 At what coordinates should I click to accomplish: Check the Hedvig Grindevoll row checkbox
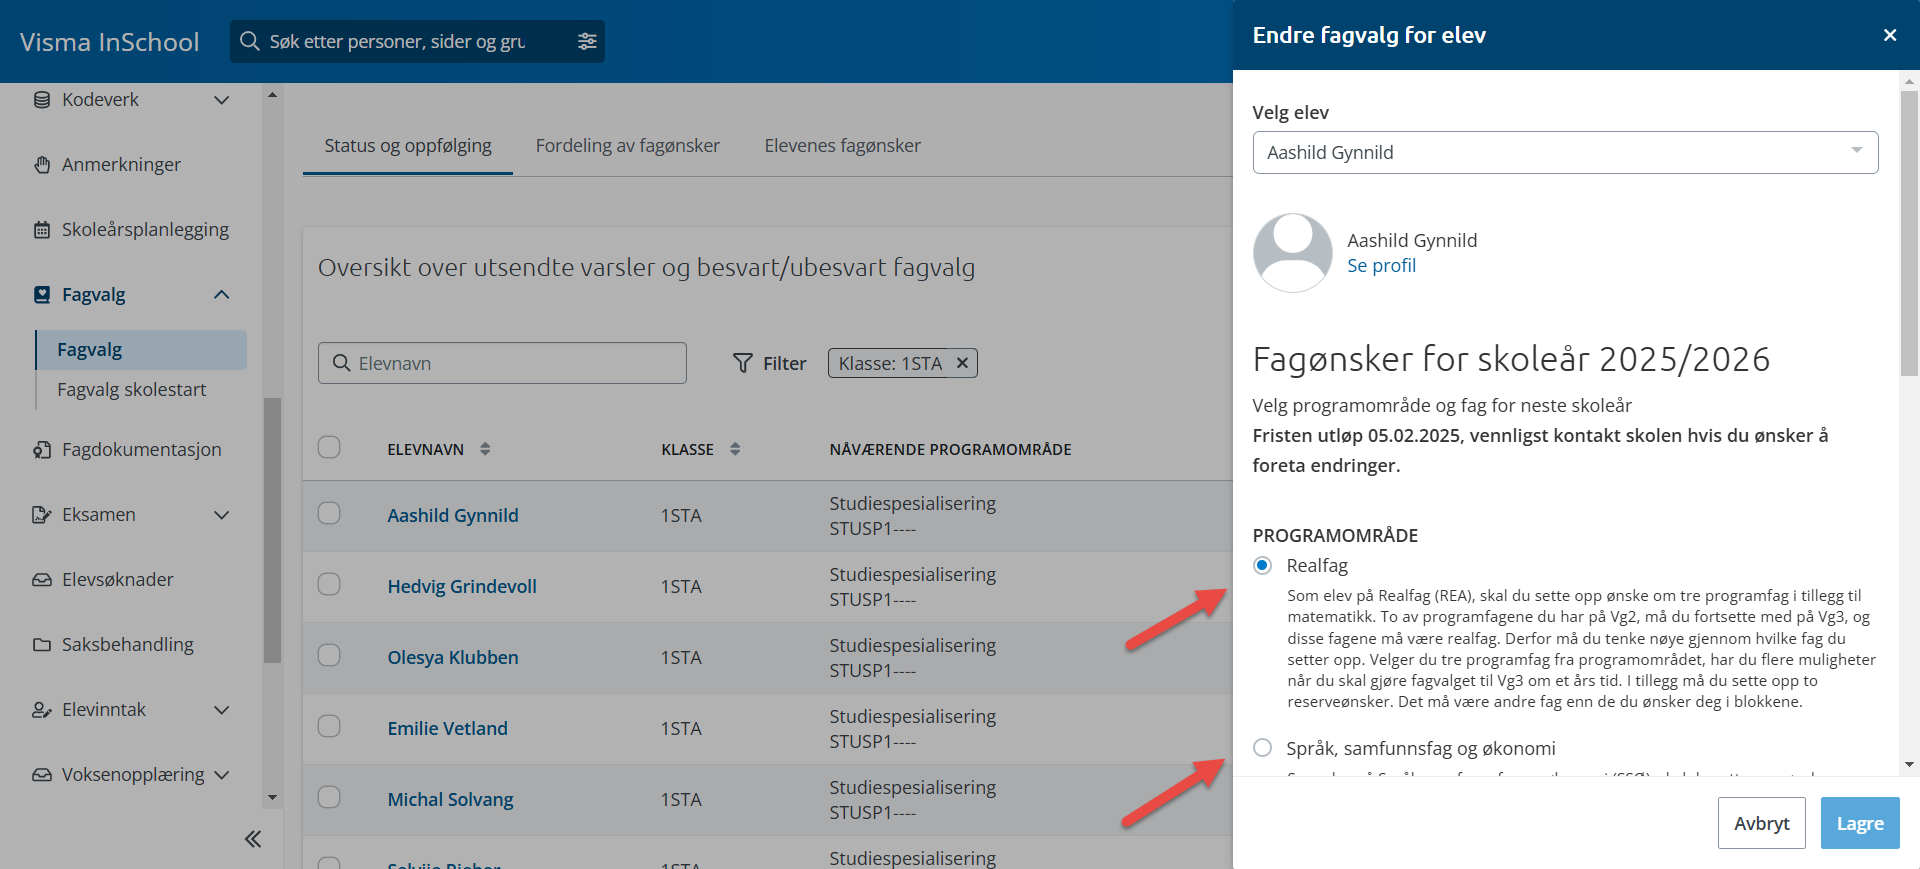(329, 584)
